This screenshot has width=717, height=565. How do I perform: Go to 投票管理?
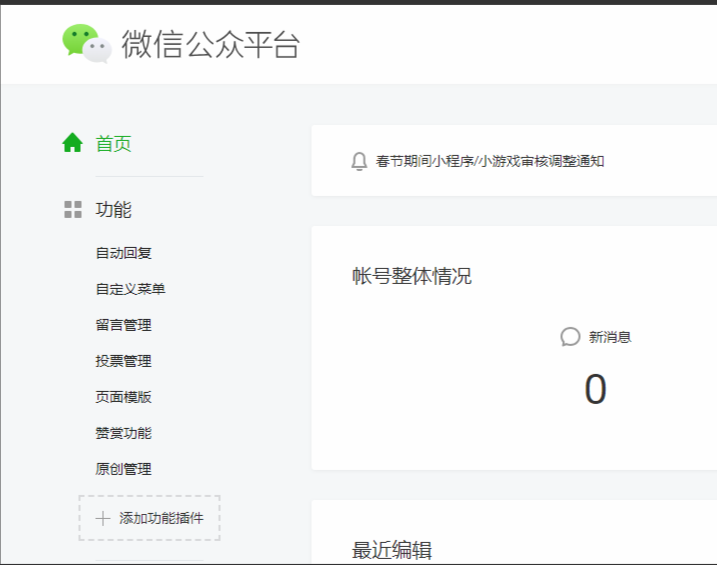pos(123,361)
